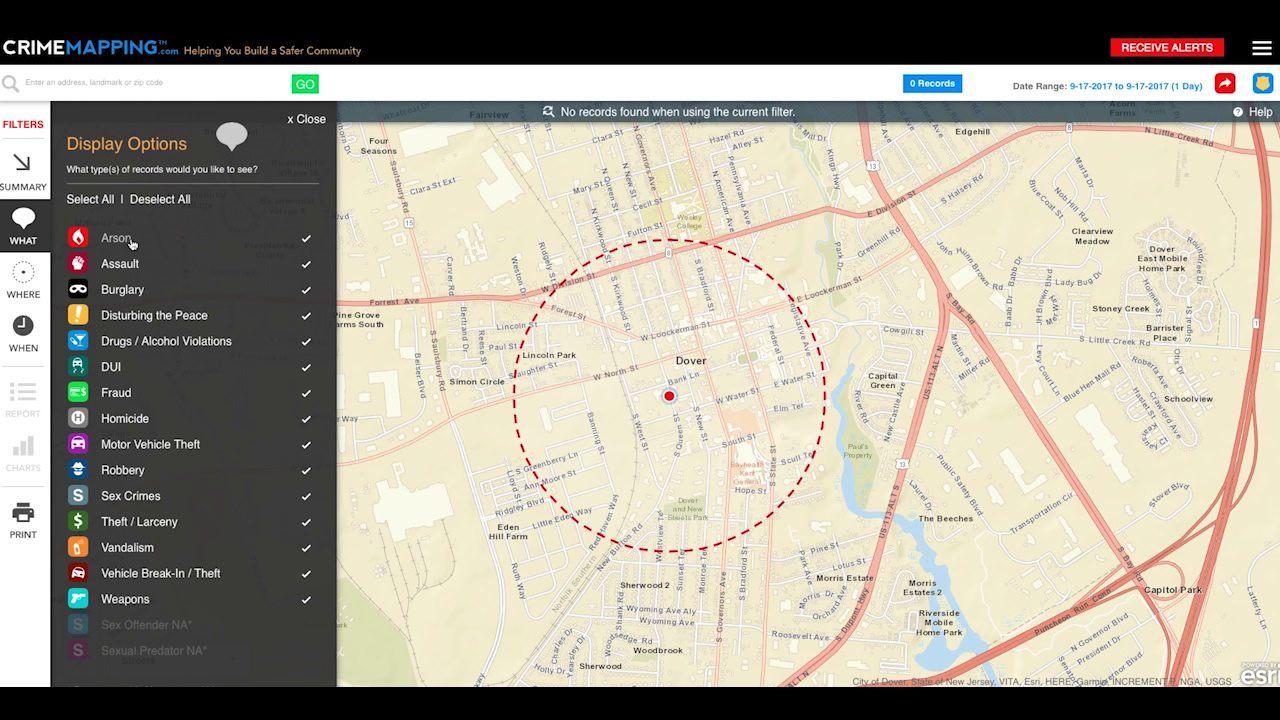
Task: Click the Burglary mask icon
Action: [80, 289]
